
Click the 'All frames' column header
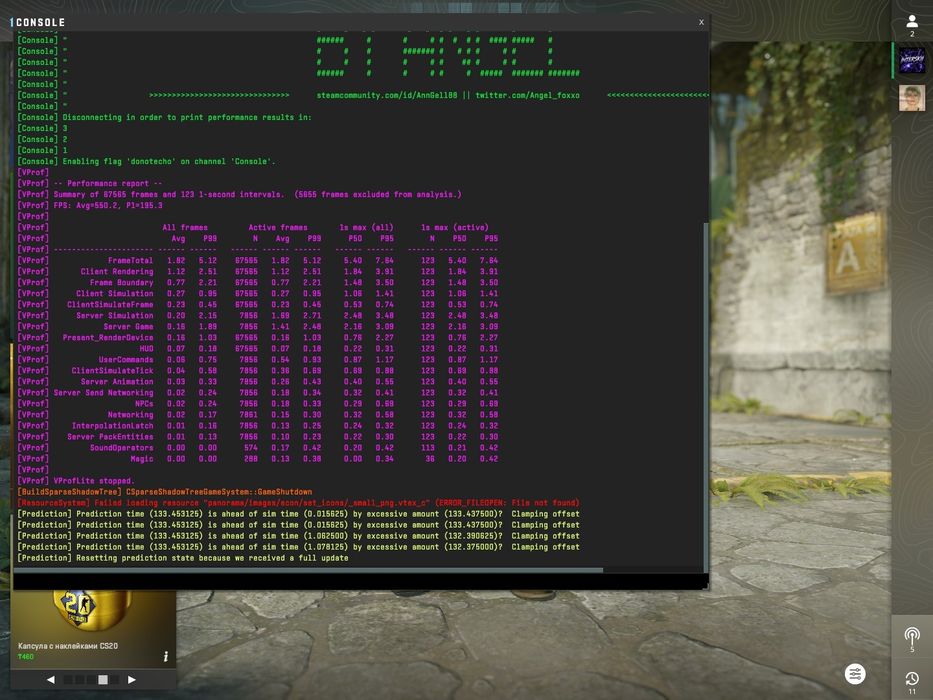[x=185, y=227]
